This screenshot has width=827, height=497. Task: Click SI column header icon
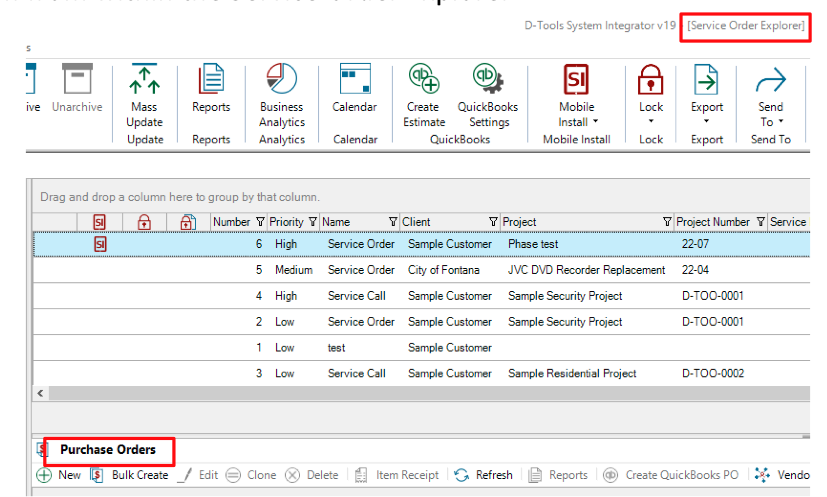point(99,222)
